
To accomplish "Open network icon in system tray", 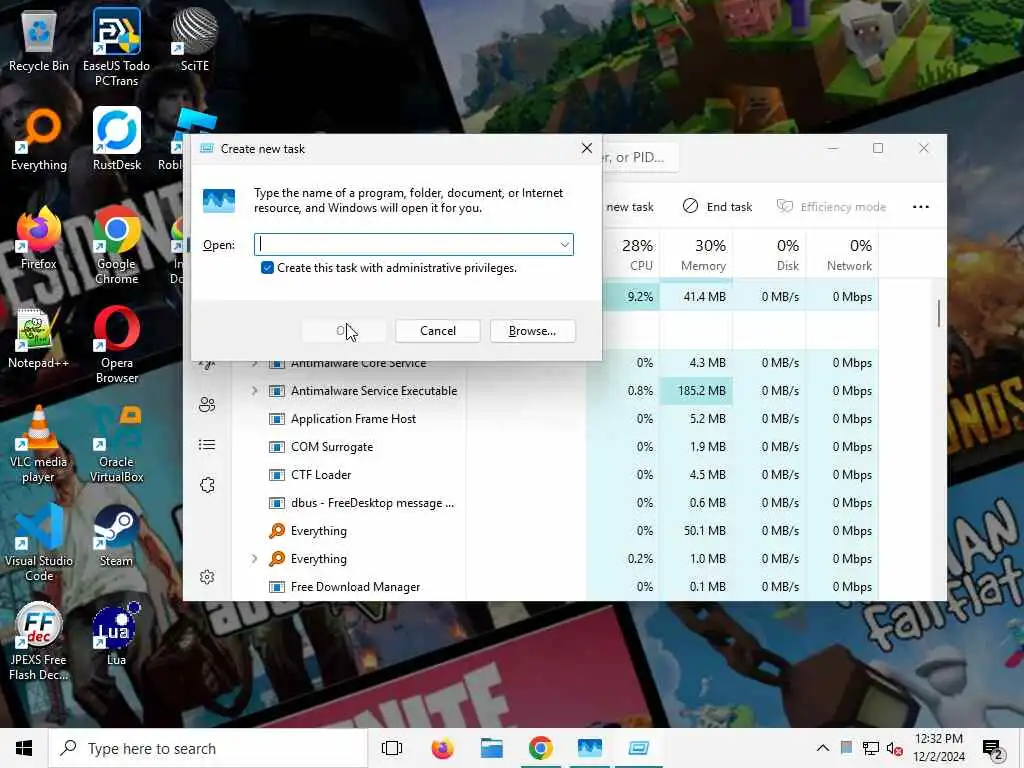I will [871, 748].
